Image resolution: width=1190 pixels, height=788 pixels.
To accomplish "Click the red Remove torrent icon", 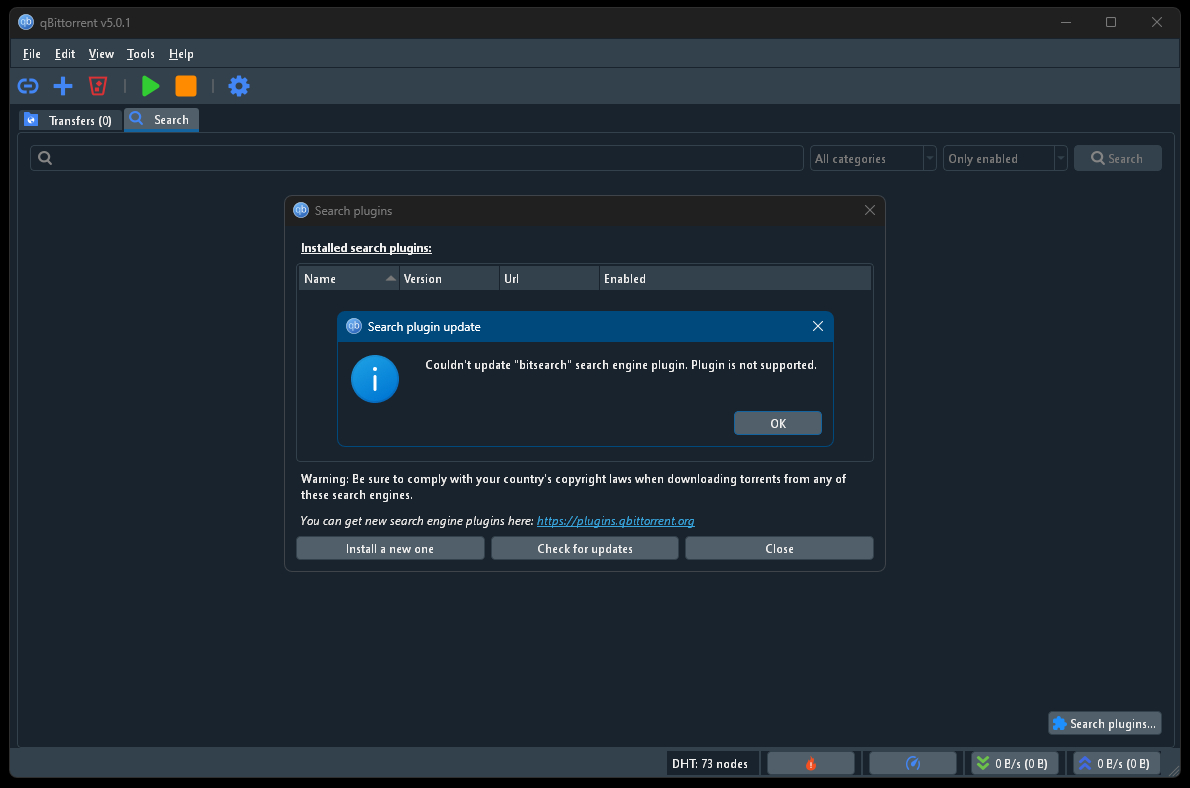I will 98,86.
